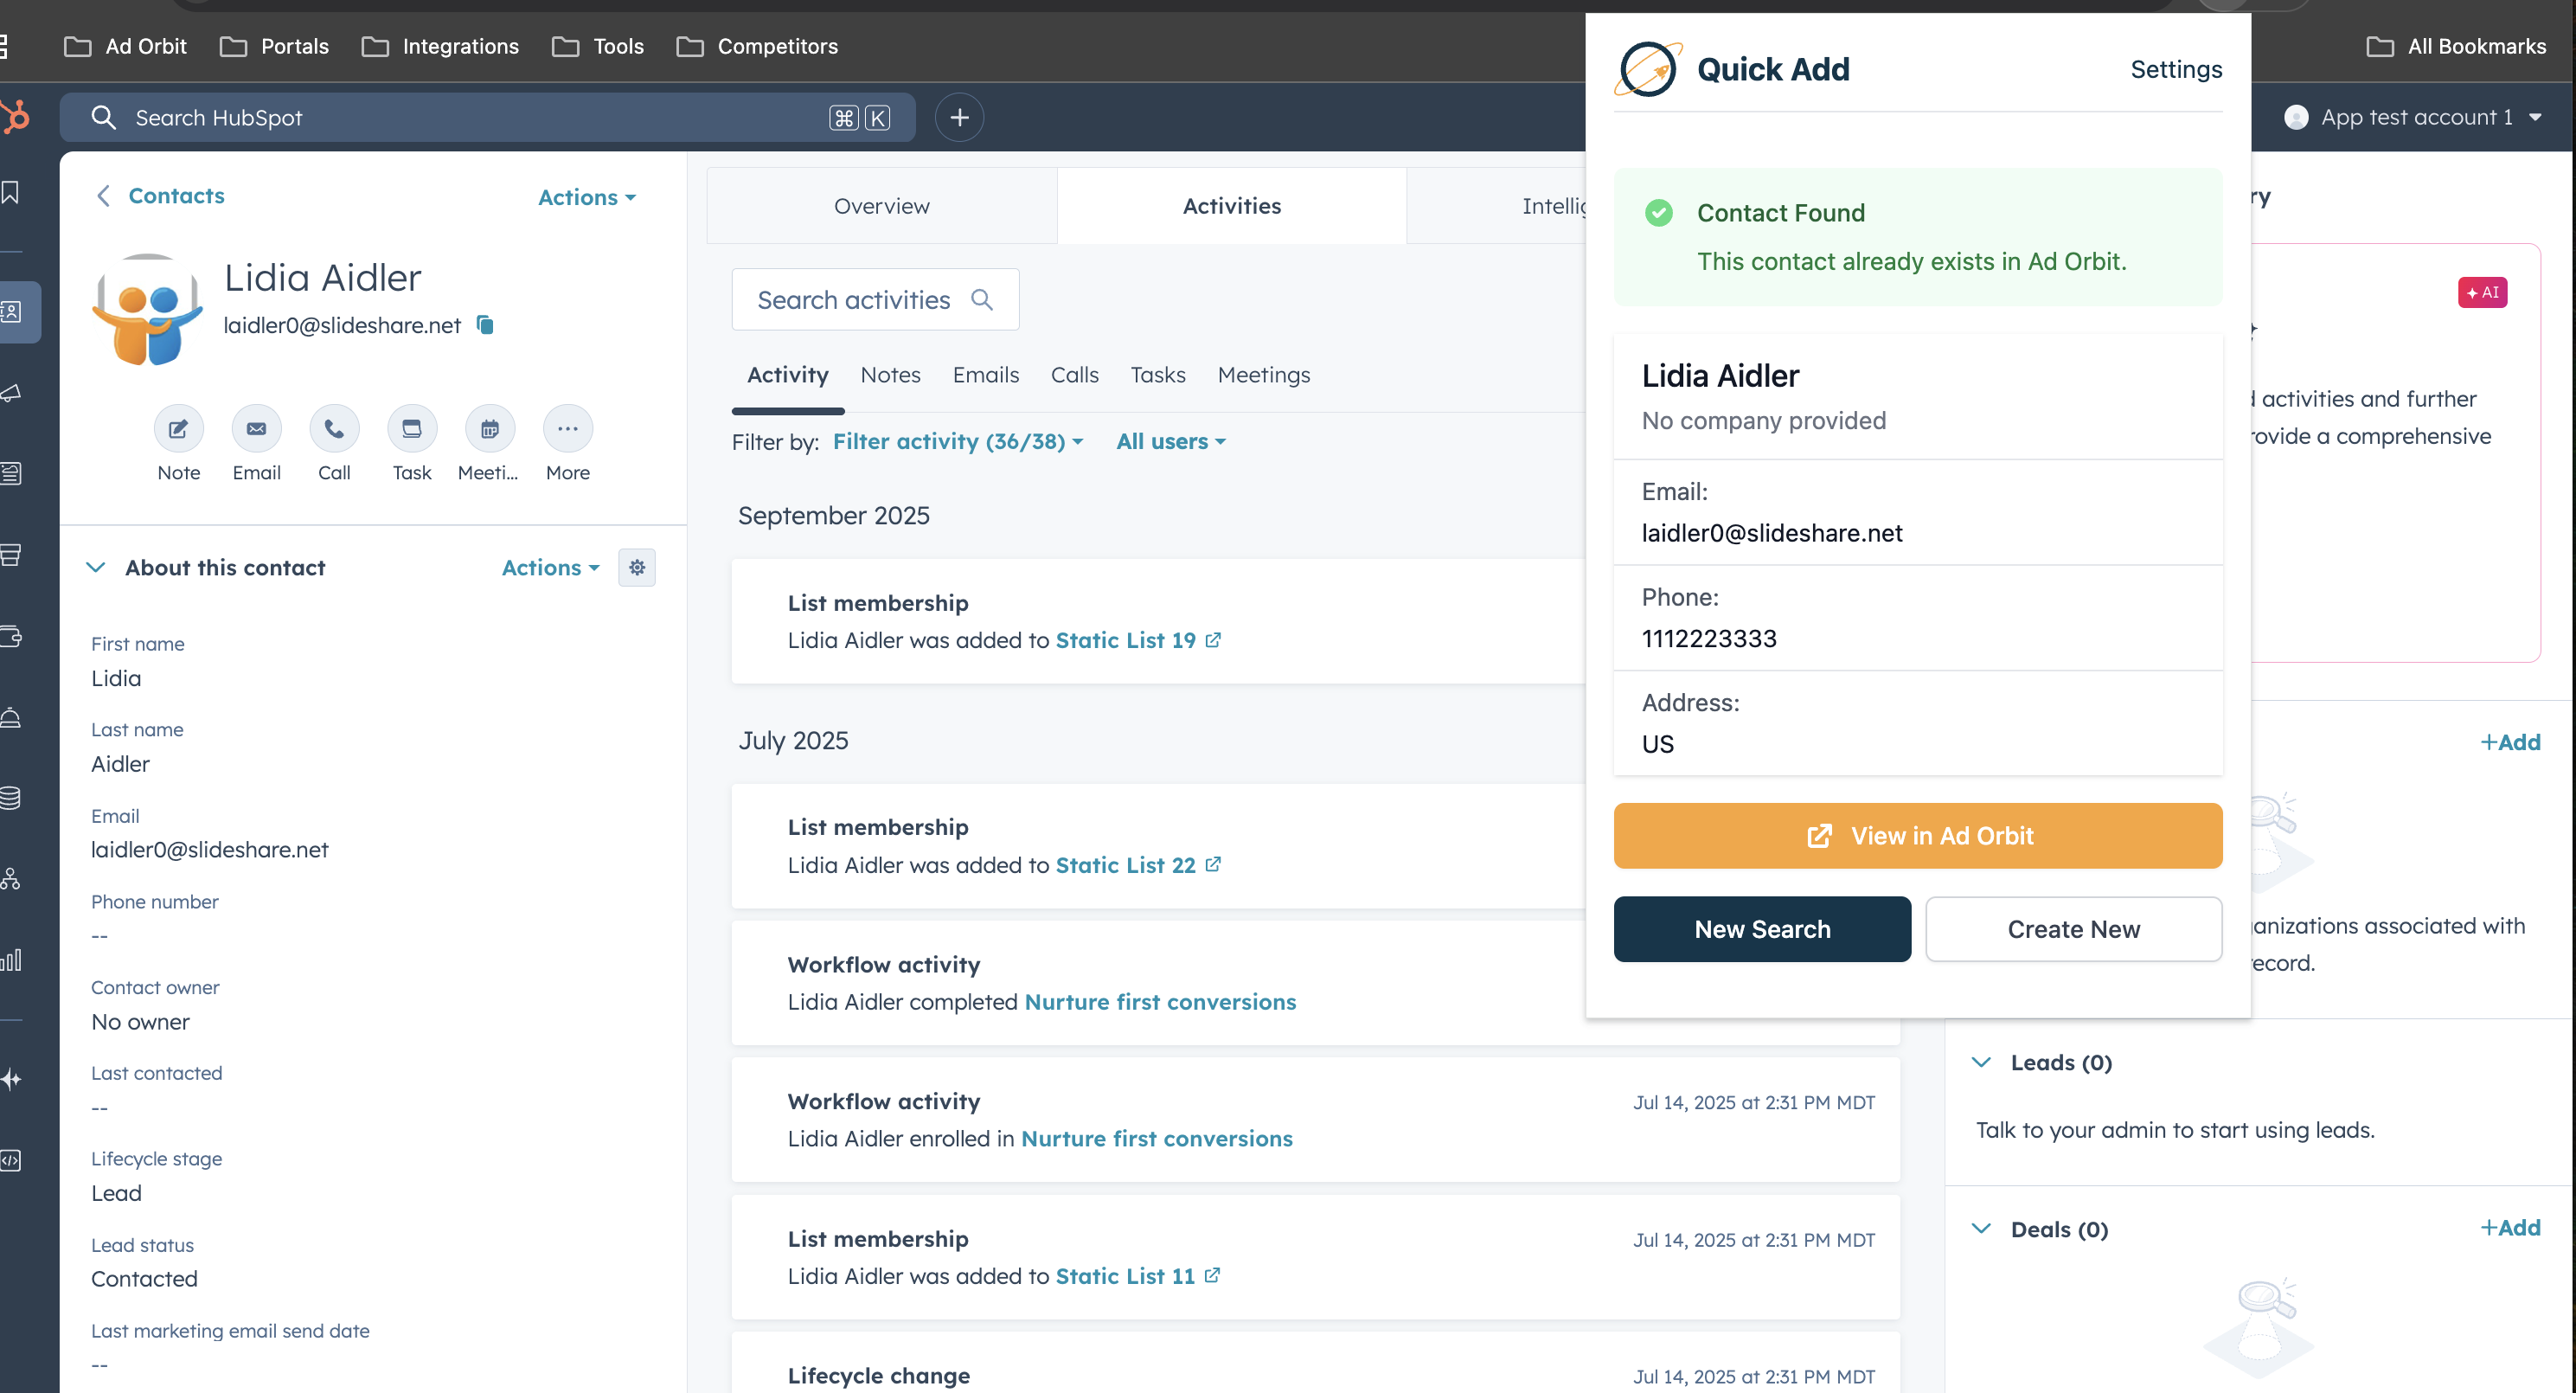
Task: Click the Call phone icon
Action: click(x=334, y=429)
